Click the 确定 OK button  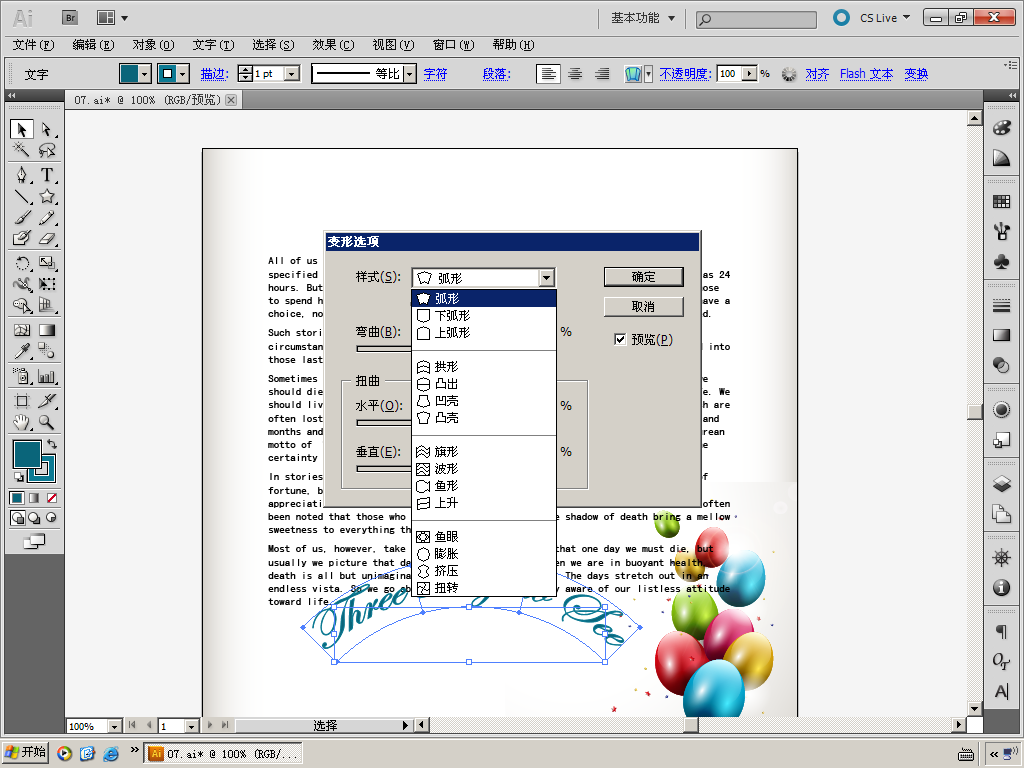[x=643, y=277]
